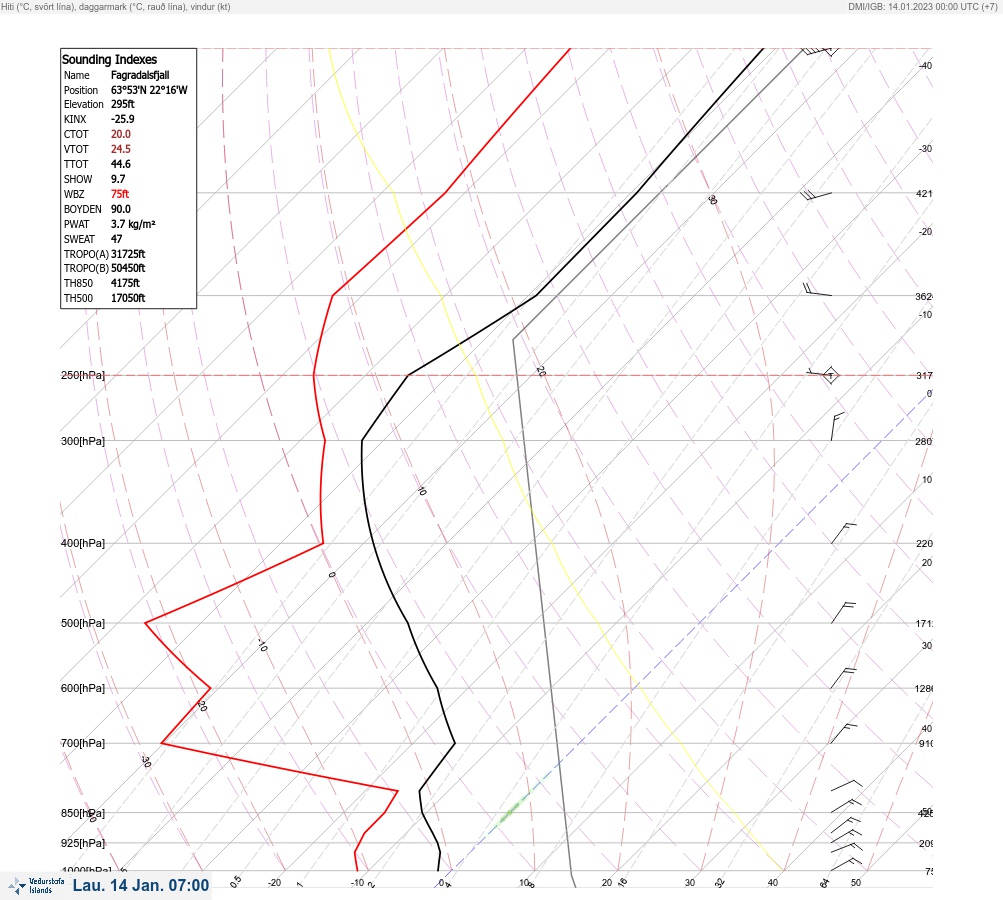Screen dimensions: 1003x900
Task: Click the wind barb at 400 hPa
Action: (844, 533)
